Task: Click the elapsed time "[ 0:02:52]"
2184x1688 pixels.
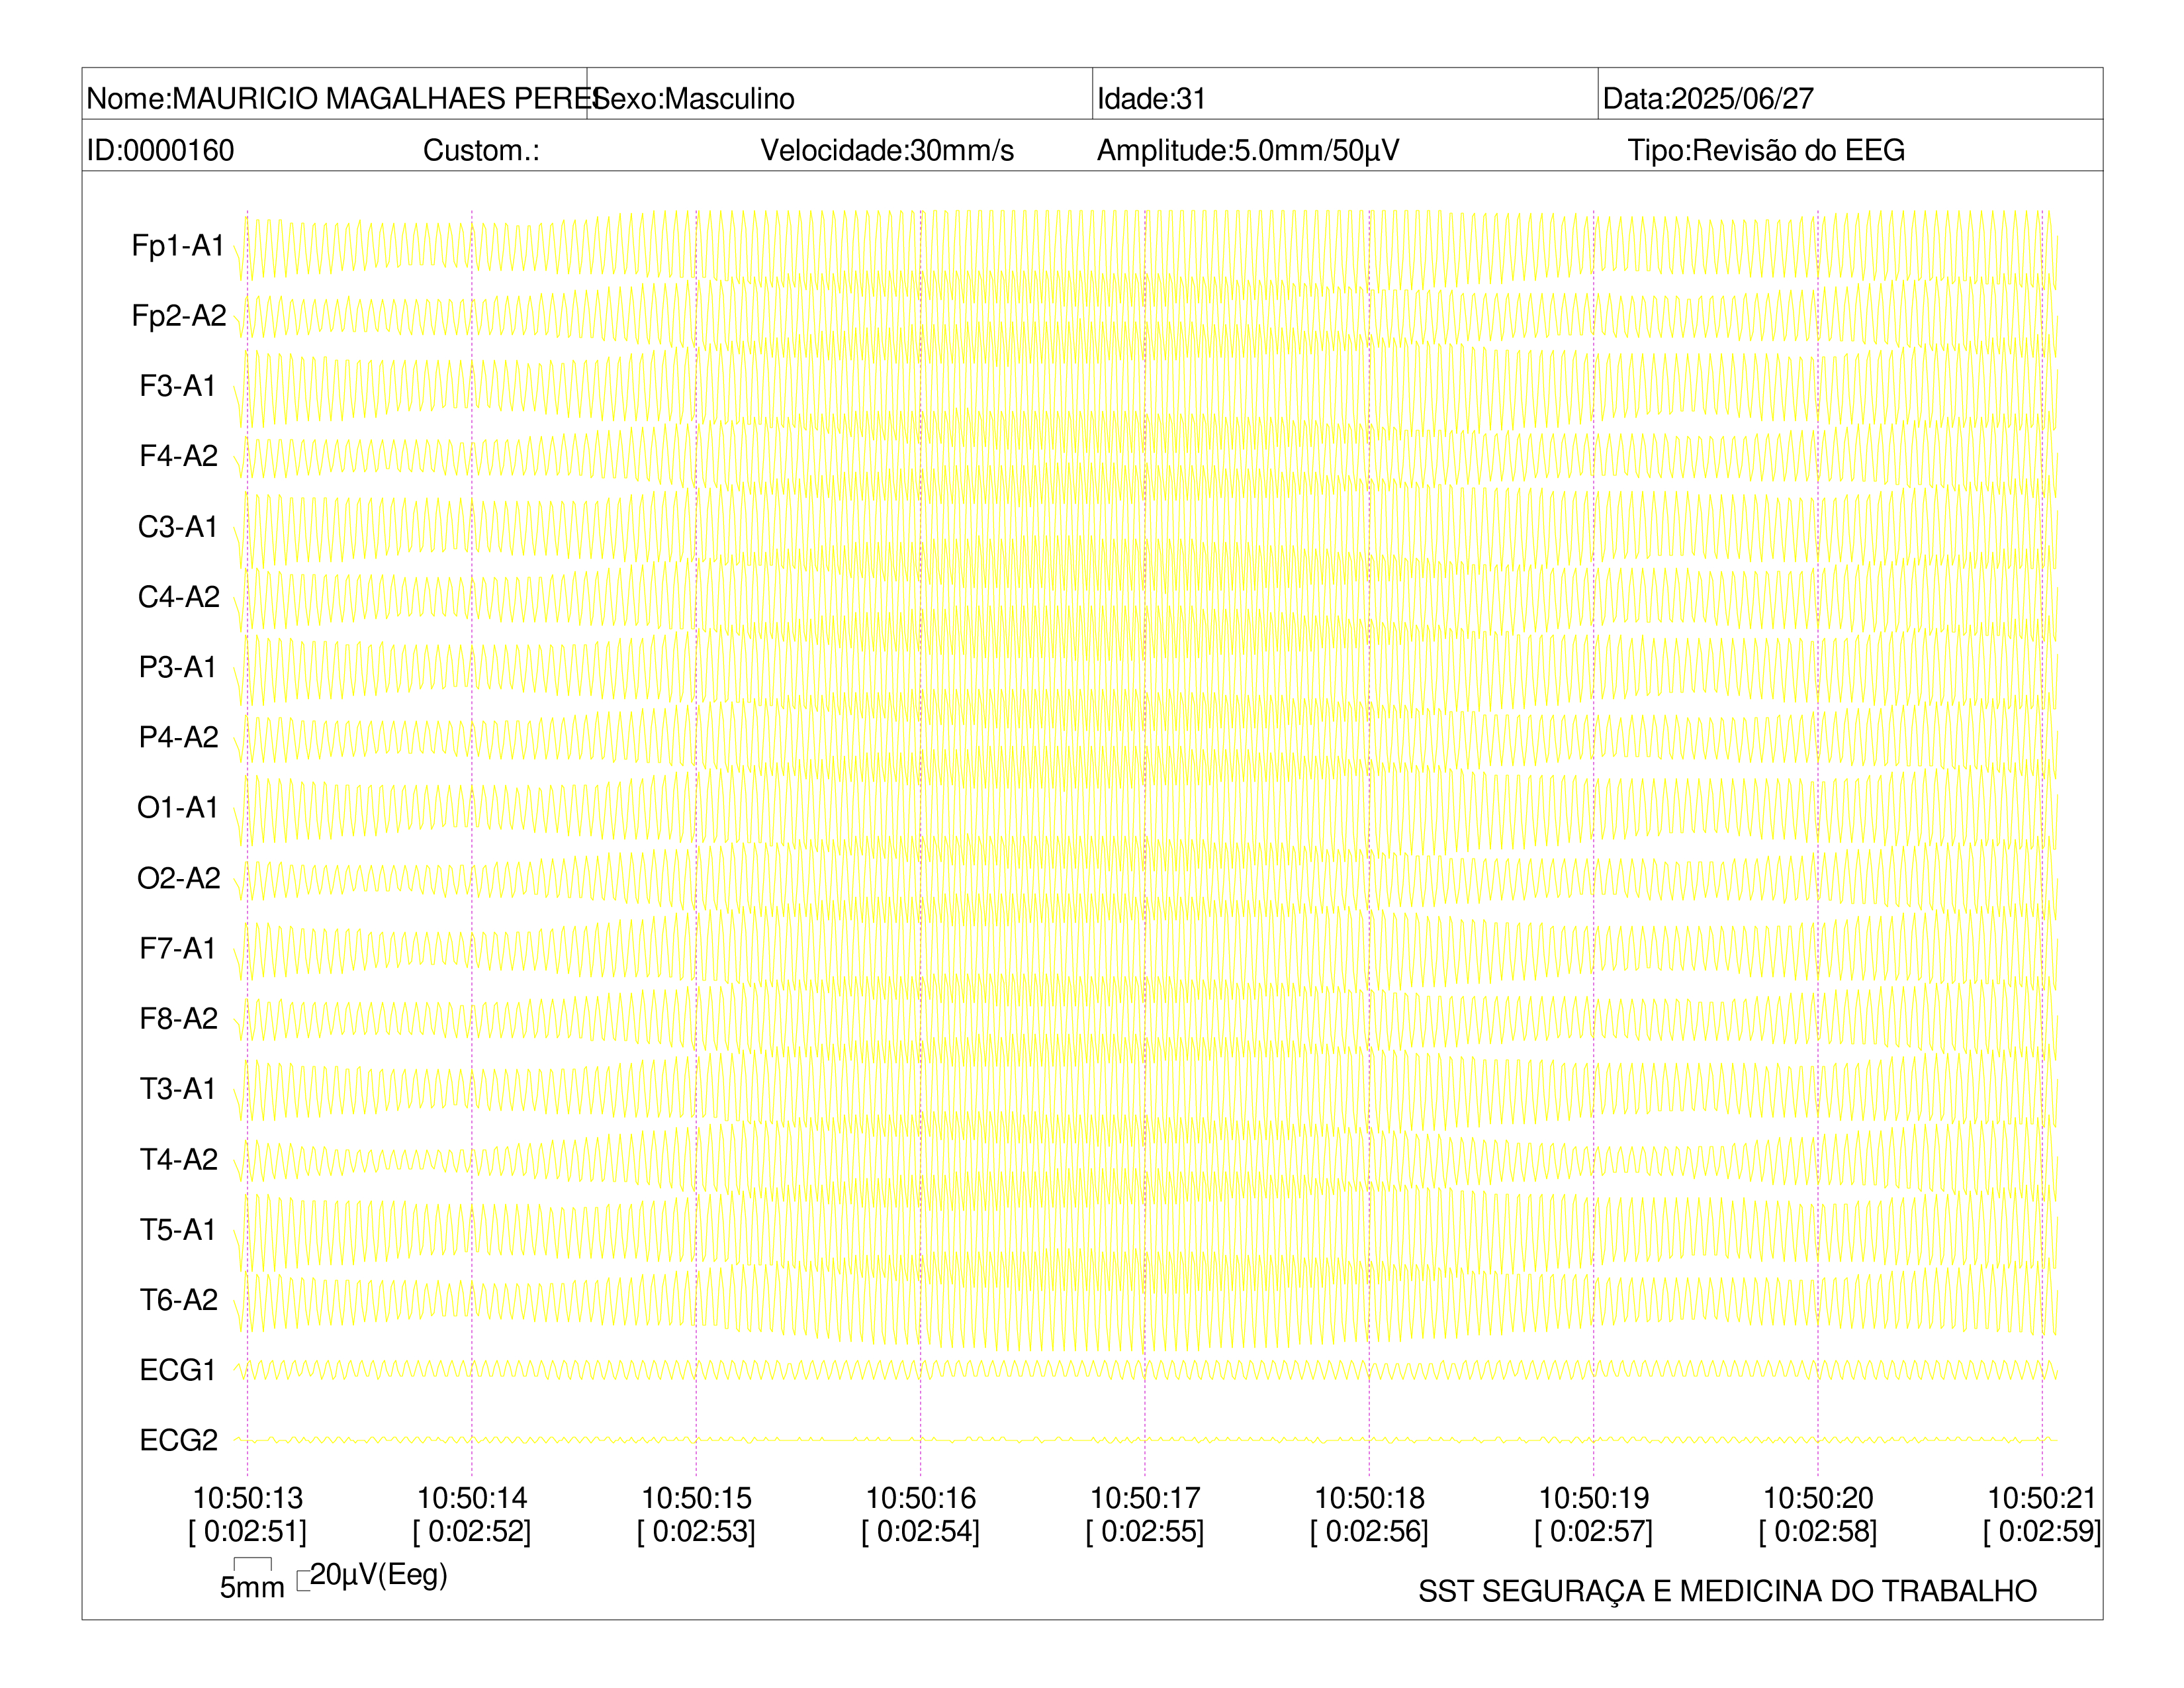Action: [472, 1531]
